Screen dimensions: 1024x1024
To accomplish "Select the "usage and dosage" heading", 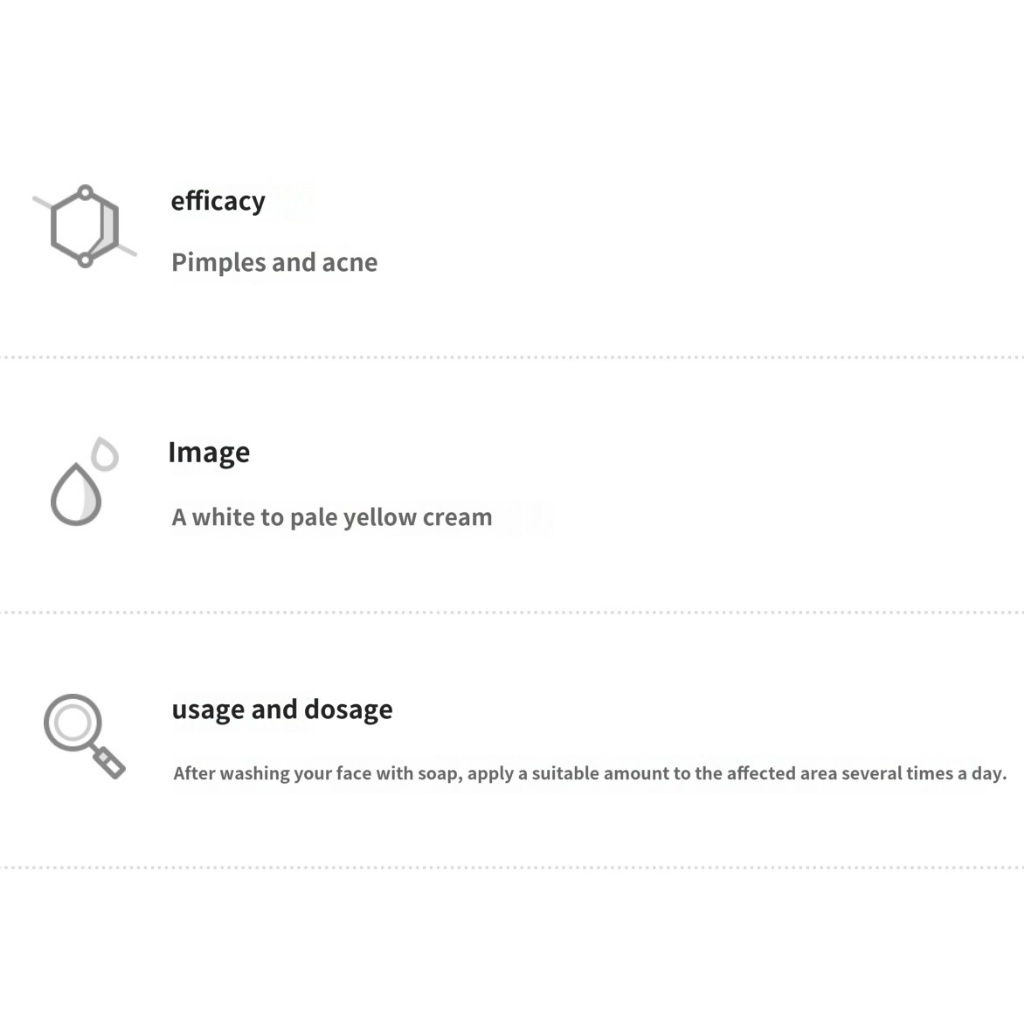I will [282, 710].
